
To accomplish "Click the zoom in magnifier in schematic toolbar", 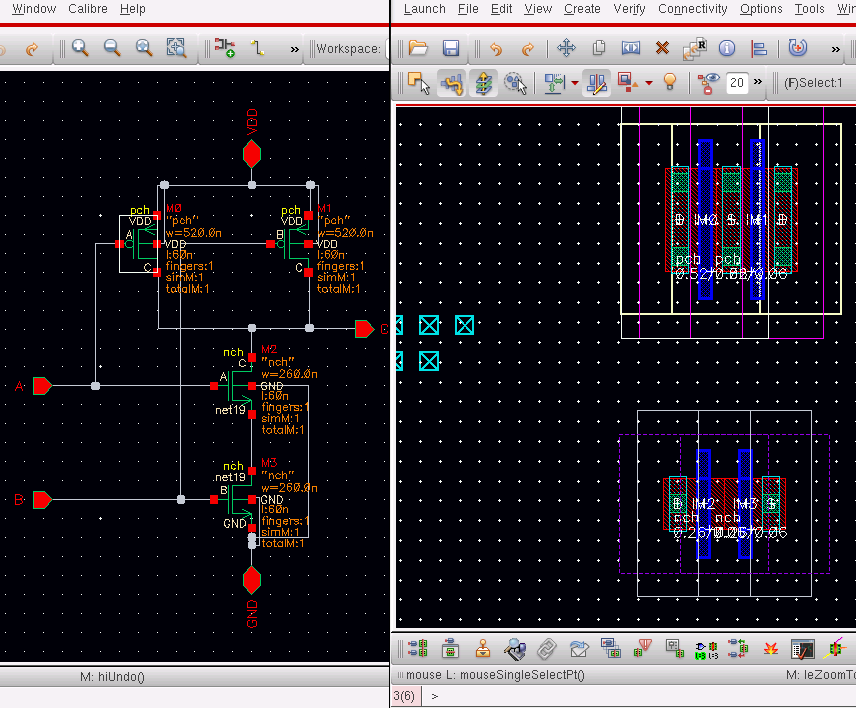I will pyautogui.click(x=80, y=48).
